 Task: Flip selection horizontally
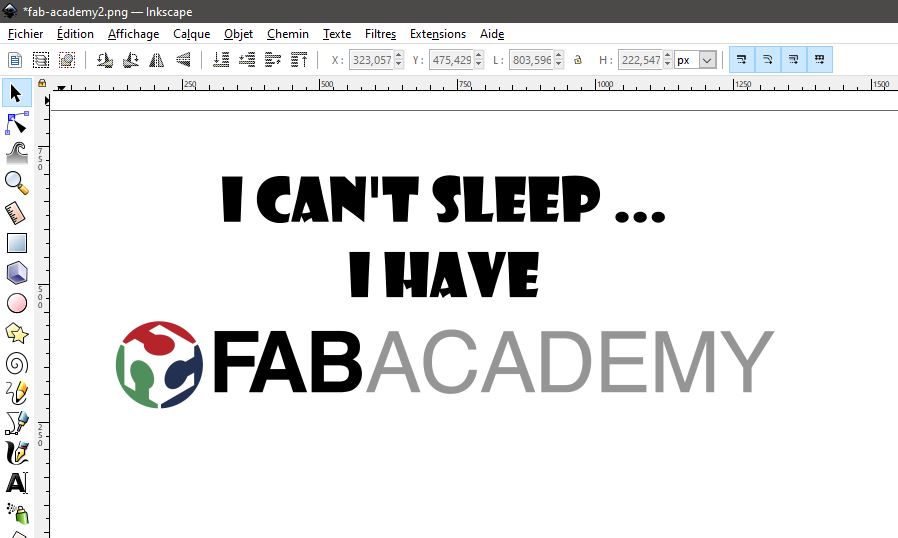[156, 60]
